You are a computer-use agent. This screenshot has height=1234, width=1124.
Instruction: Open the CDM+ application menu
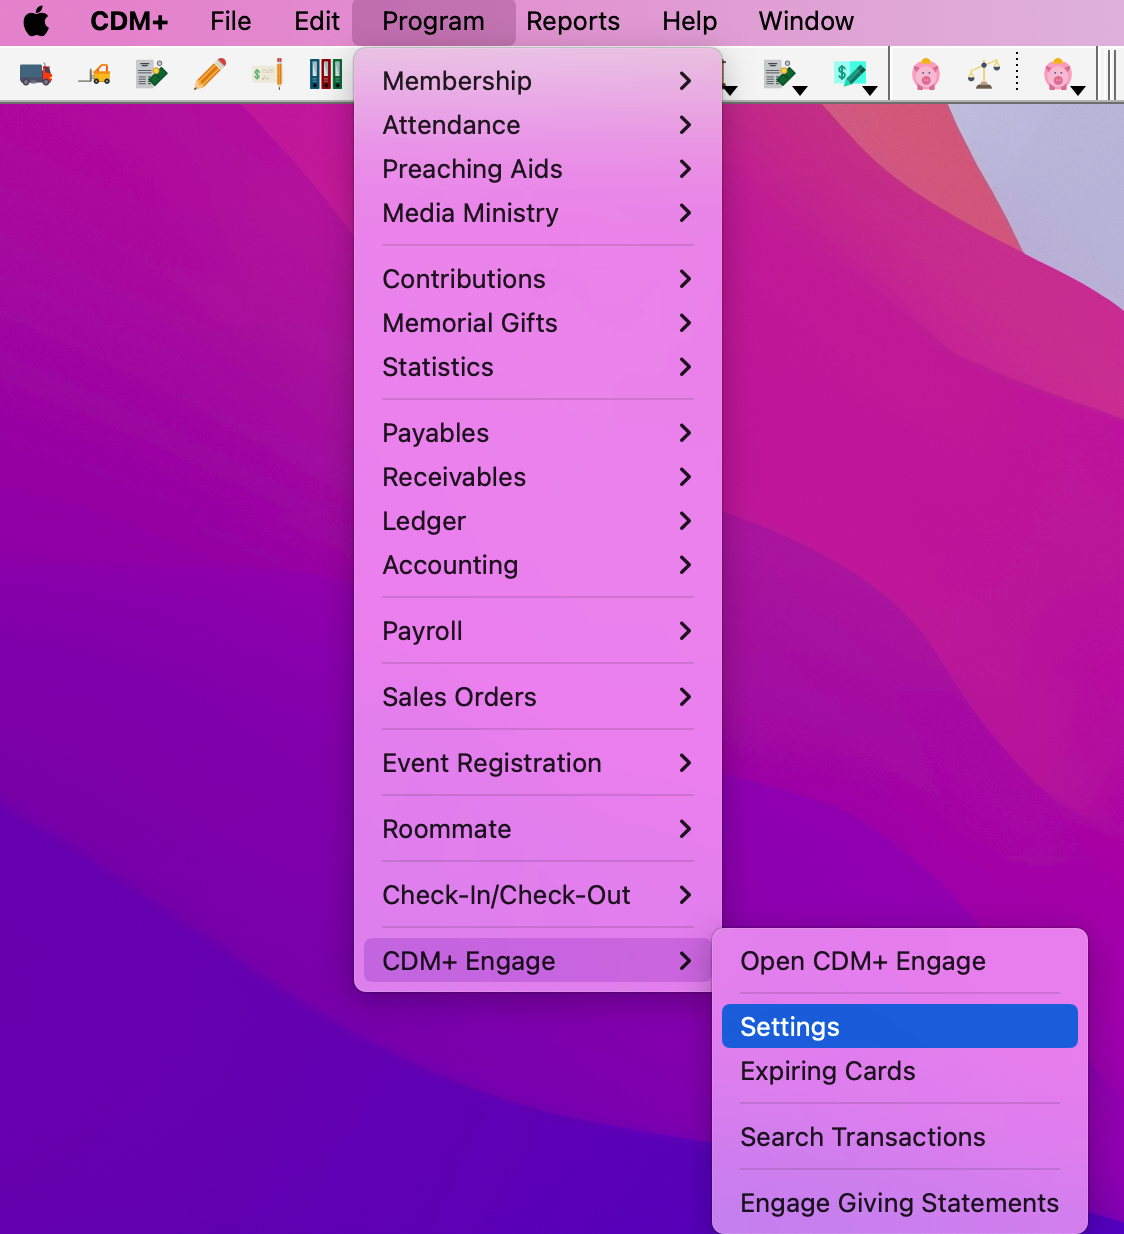point(129,21)
